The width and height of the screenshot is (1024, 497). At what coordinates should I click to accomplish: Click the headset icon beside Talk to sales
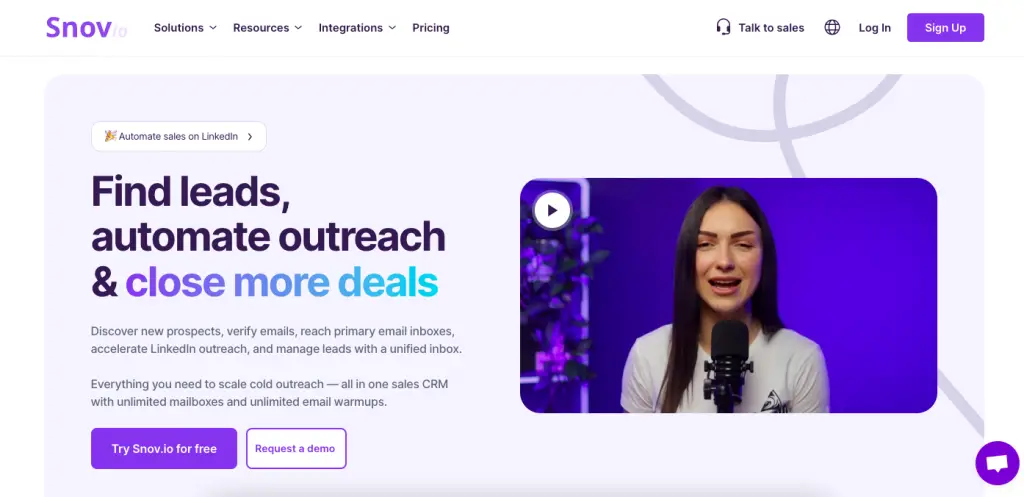pyautogui.click(x=723, y=27)
